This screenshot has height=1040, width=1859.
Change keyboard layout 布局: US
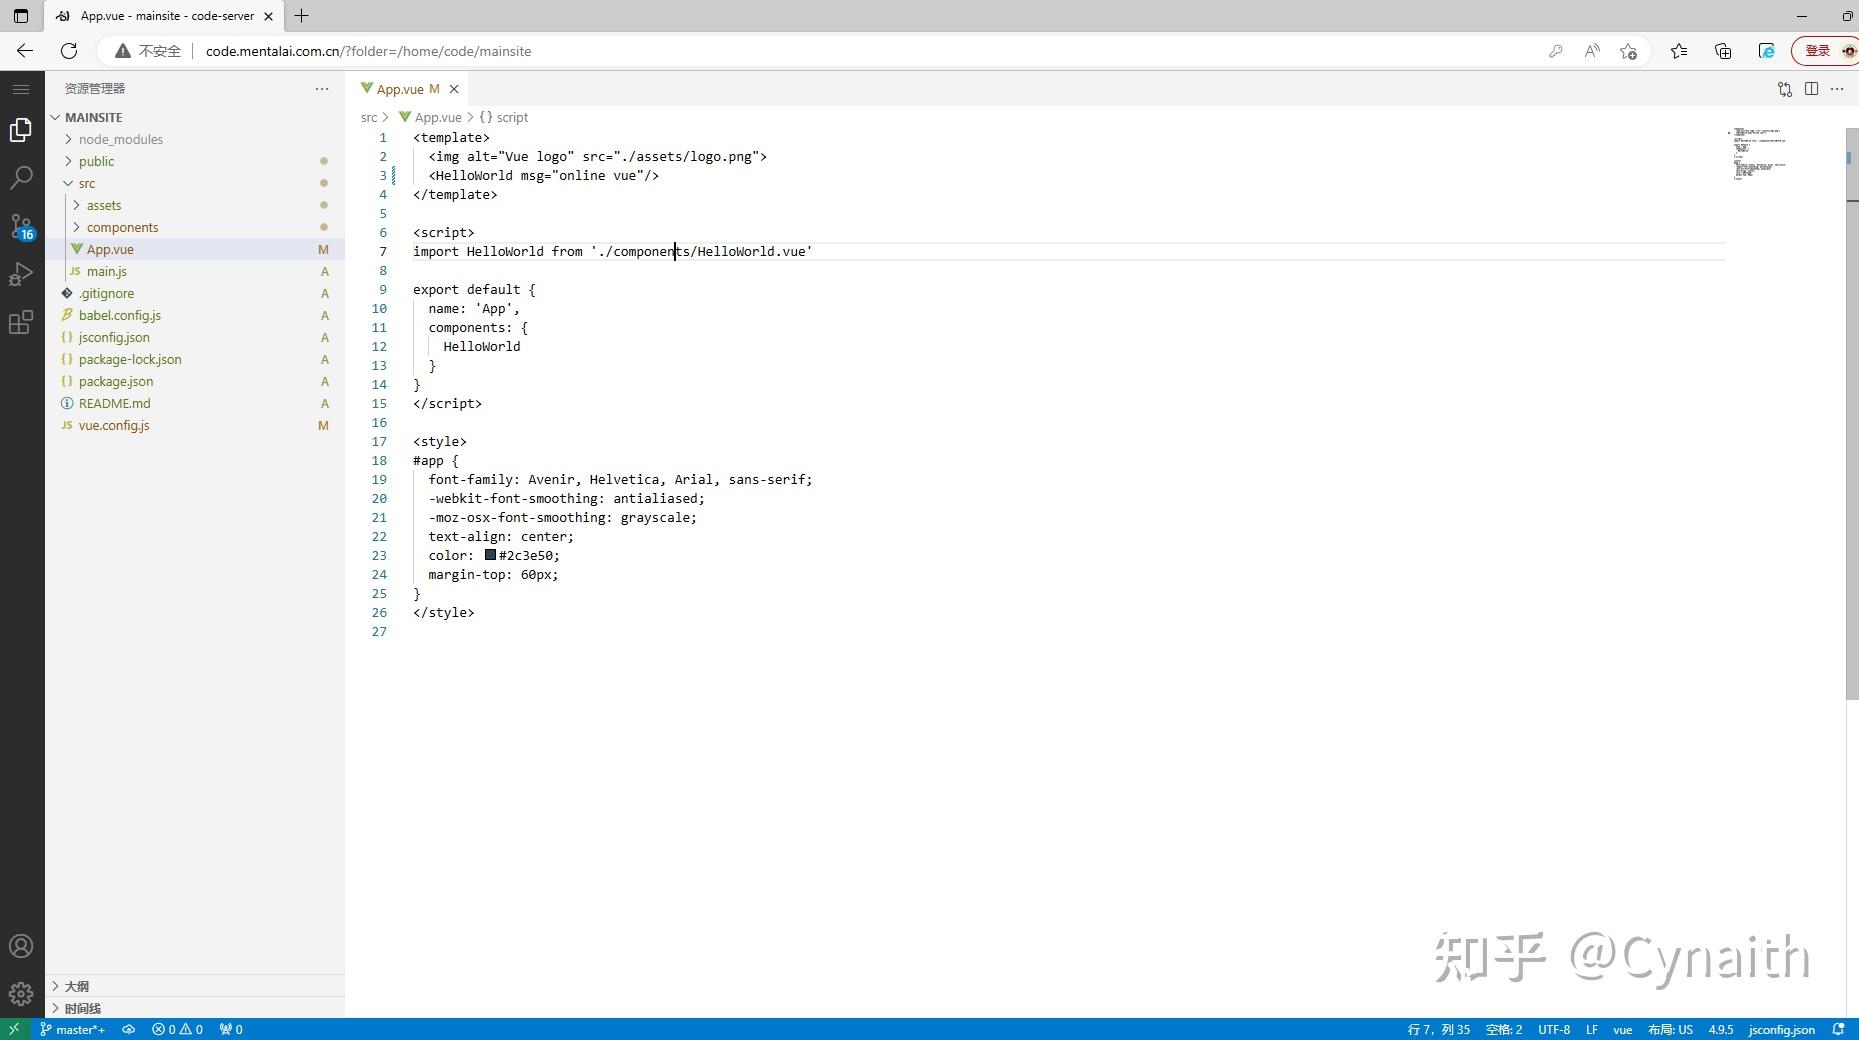1671,1029
